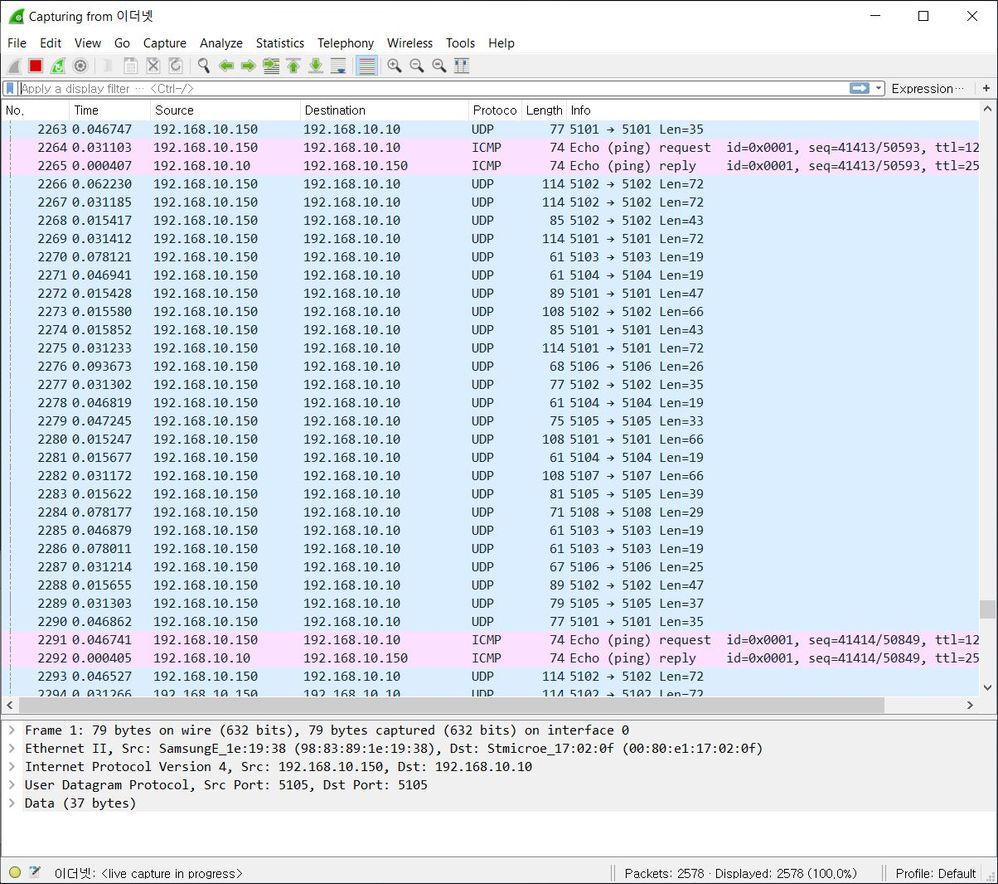
Task: Open capture options gear icon
Action: coord(80,66)
